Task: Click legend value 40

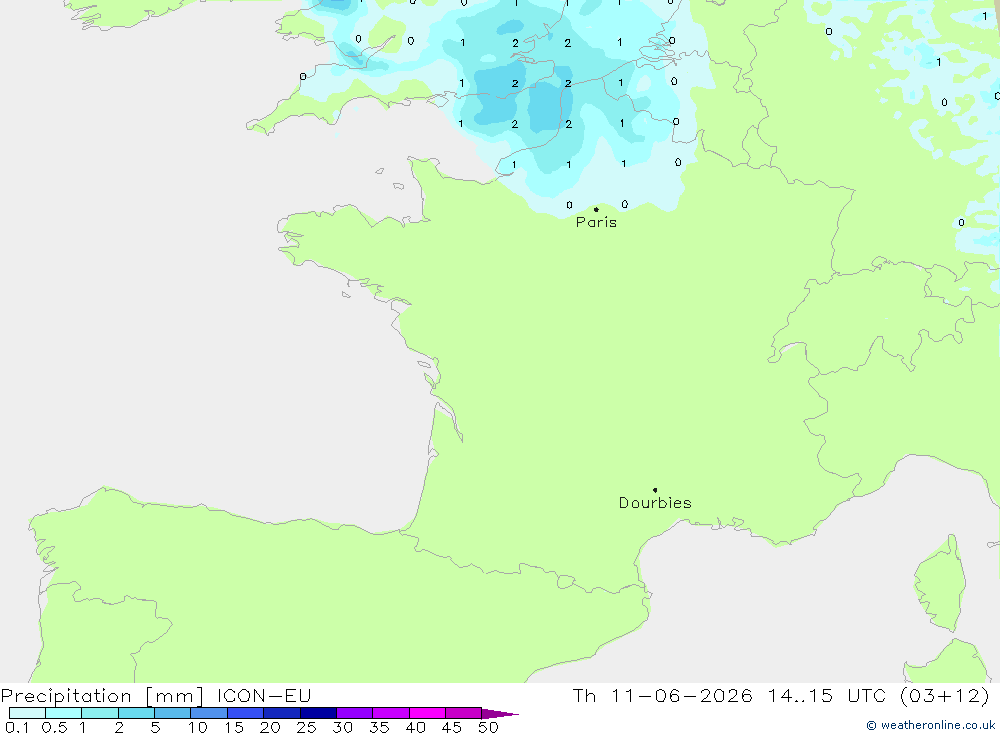Action: tap(416, 727)
